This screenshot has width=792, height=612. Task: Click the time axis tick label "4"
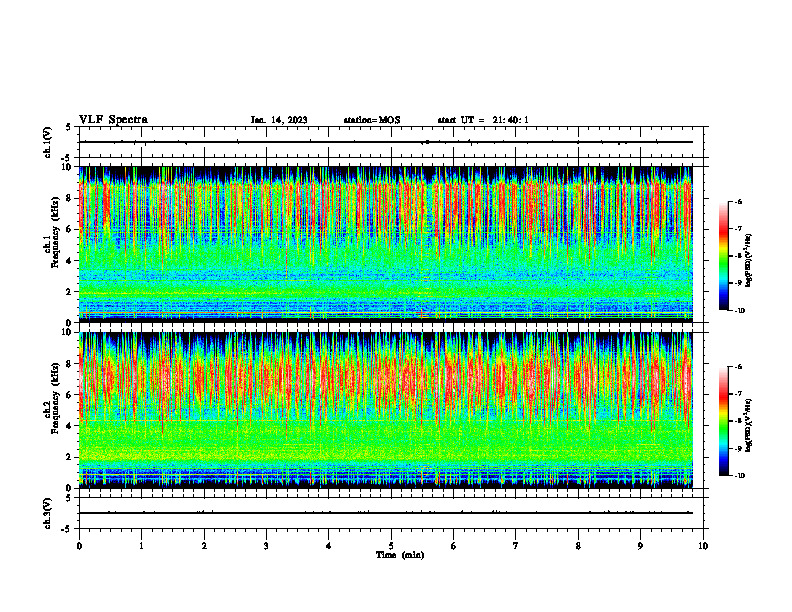pyautogui.click(x=328, y=546)
